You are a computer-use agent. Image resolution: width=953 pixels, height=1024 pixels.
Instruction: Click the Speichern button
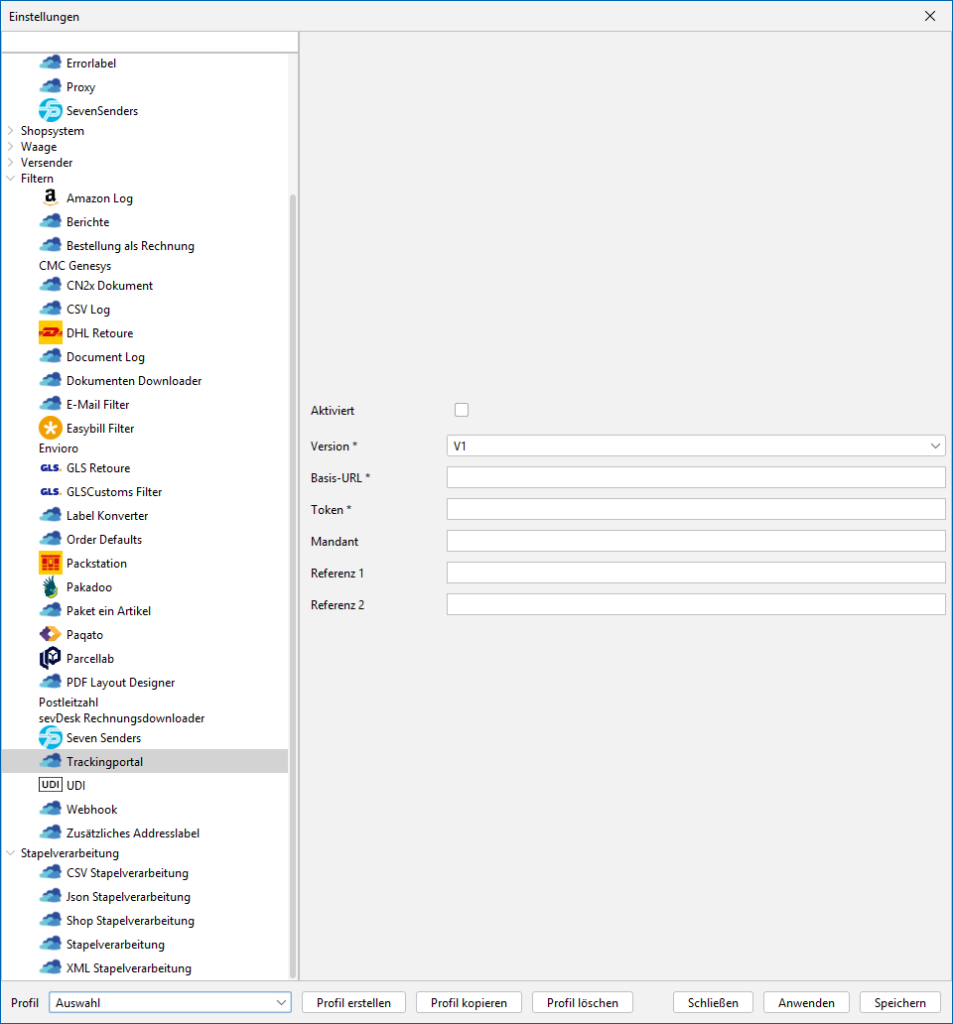(900, 1003)
